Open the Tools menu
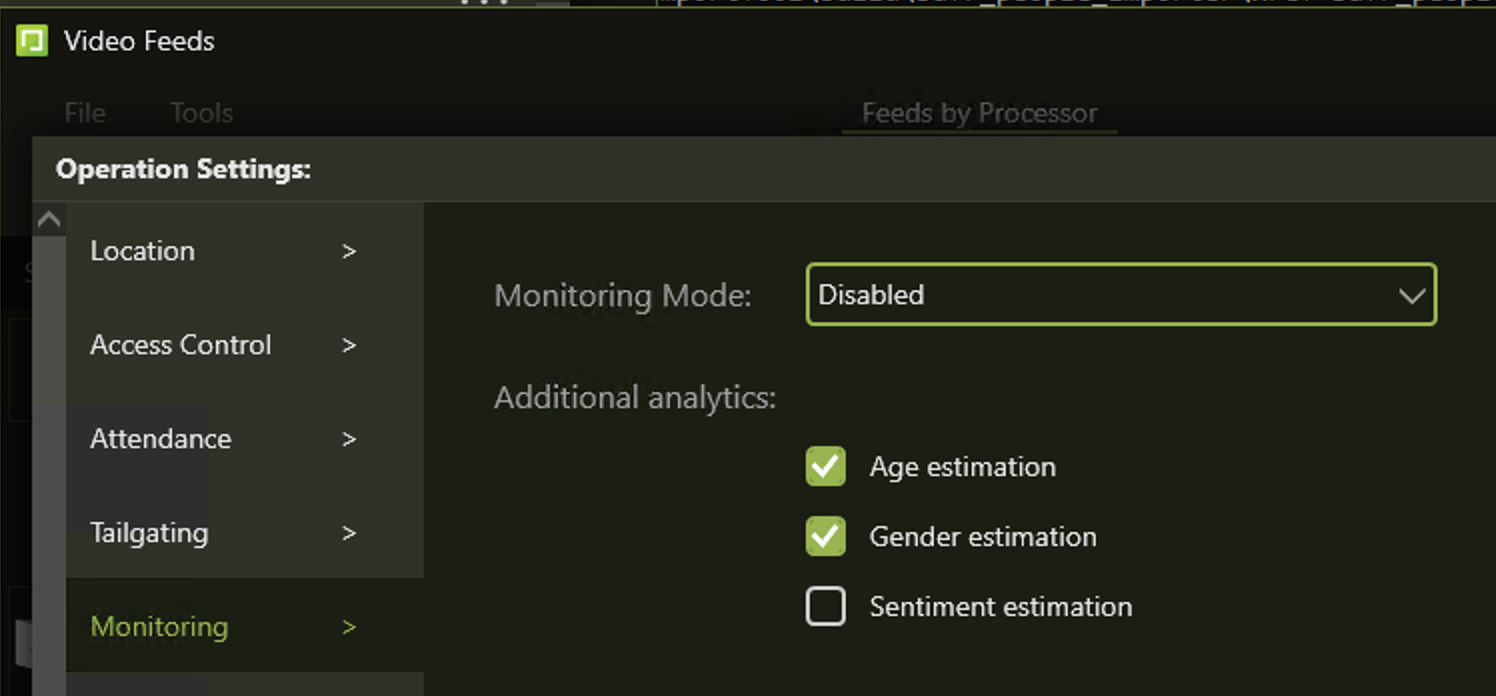This screenshot has height=696, width=1496. (x=201, y=113)
